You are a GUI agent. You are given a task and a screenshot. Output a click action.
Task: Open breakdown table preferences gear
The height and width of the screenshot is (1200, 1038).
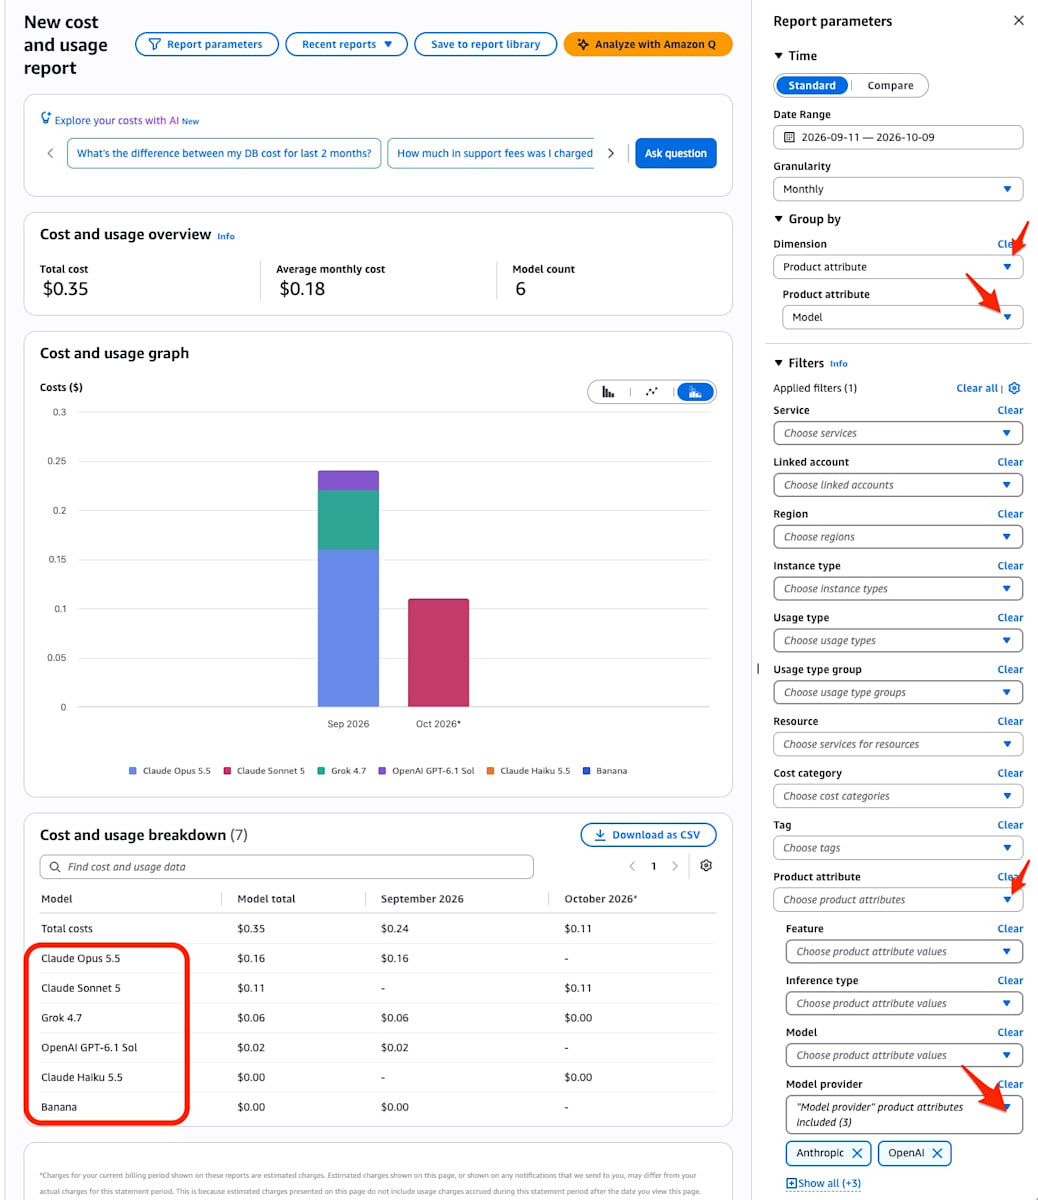[706, 866]
